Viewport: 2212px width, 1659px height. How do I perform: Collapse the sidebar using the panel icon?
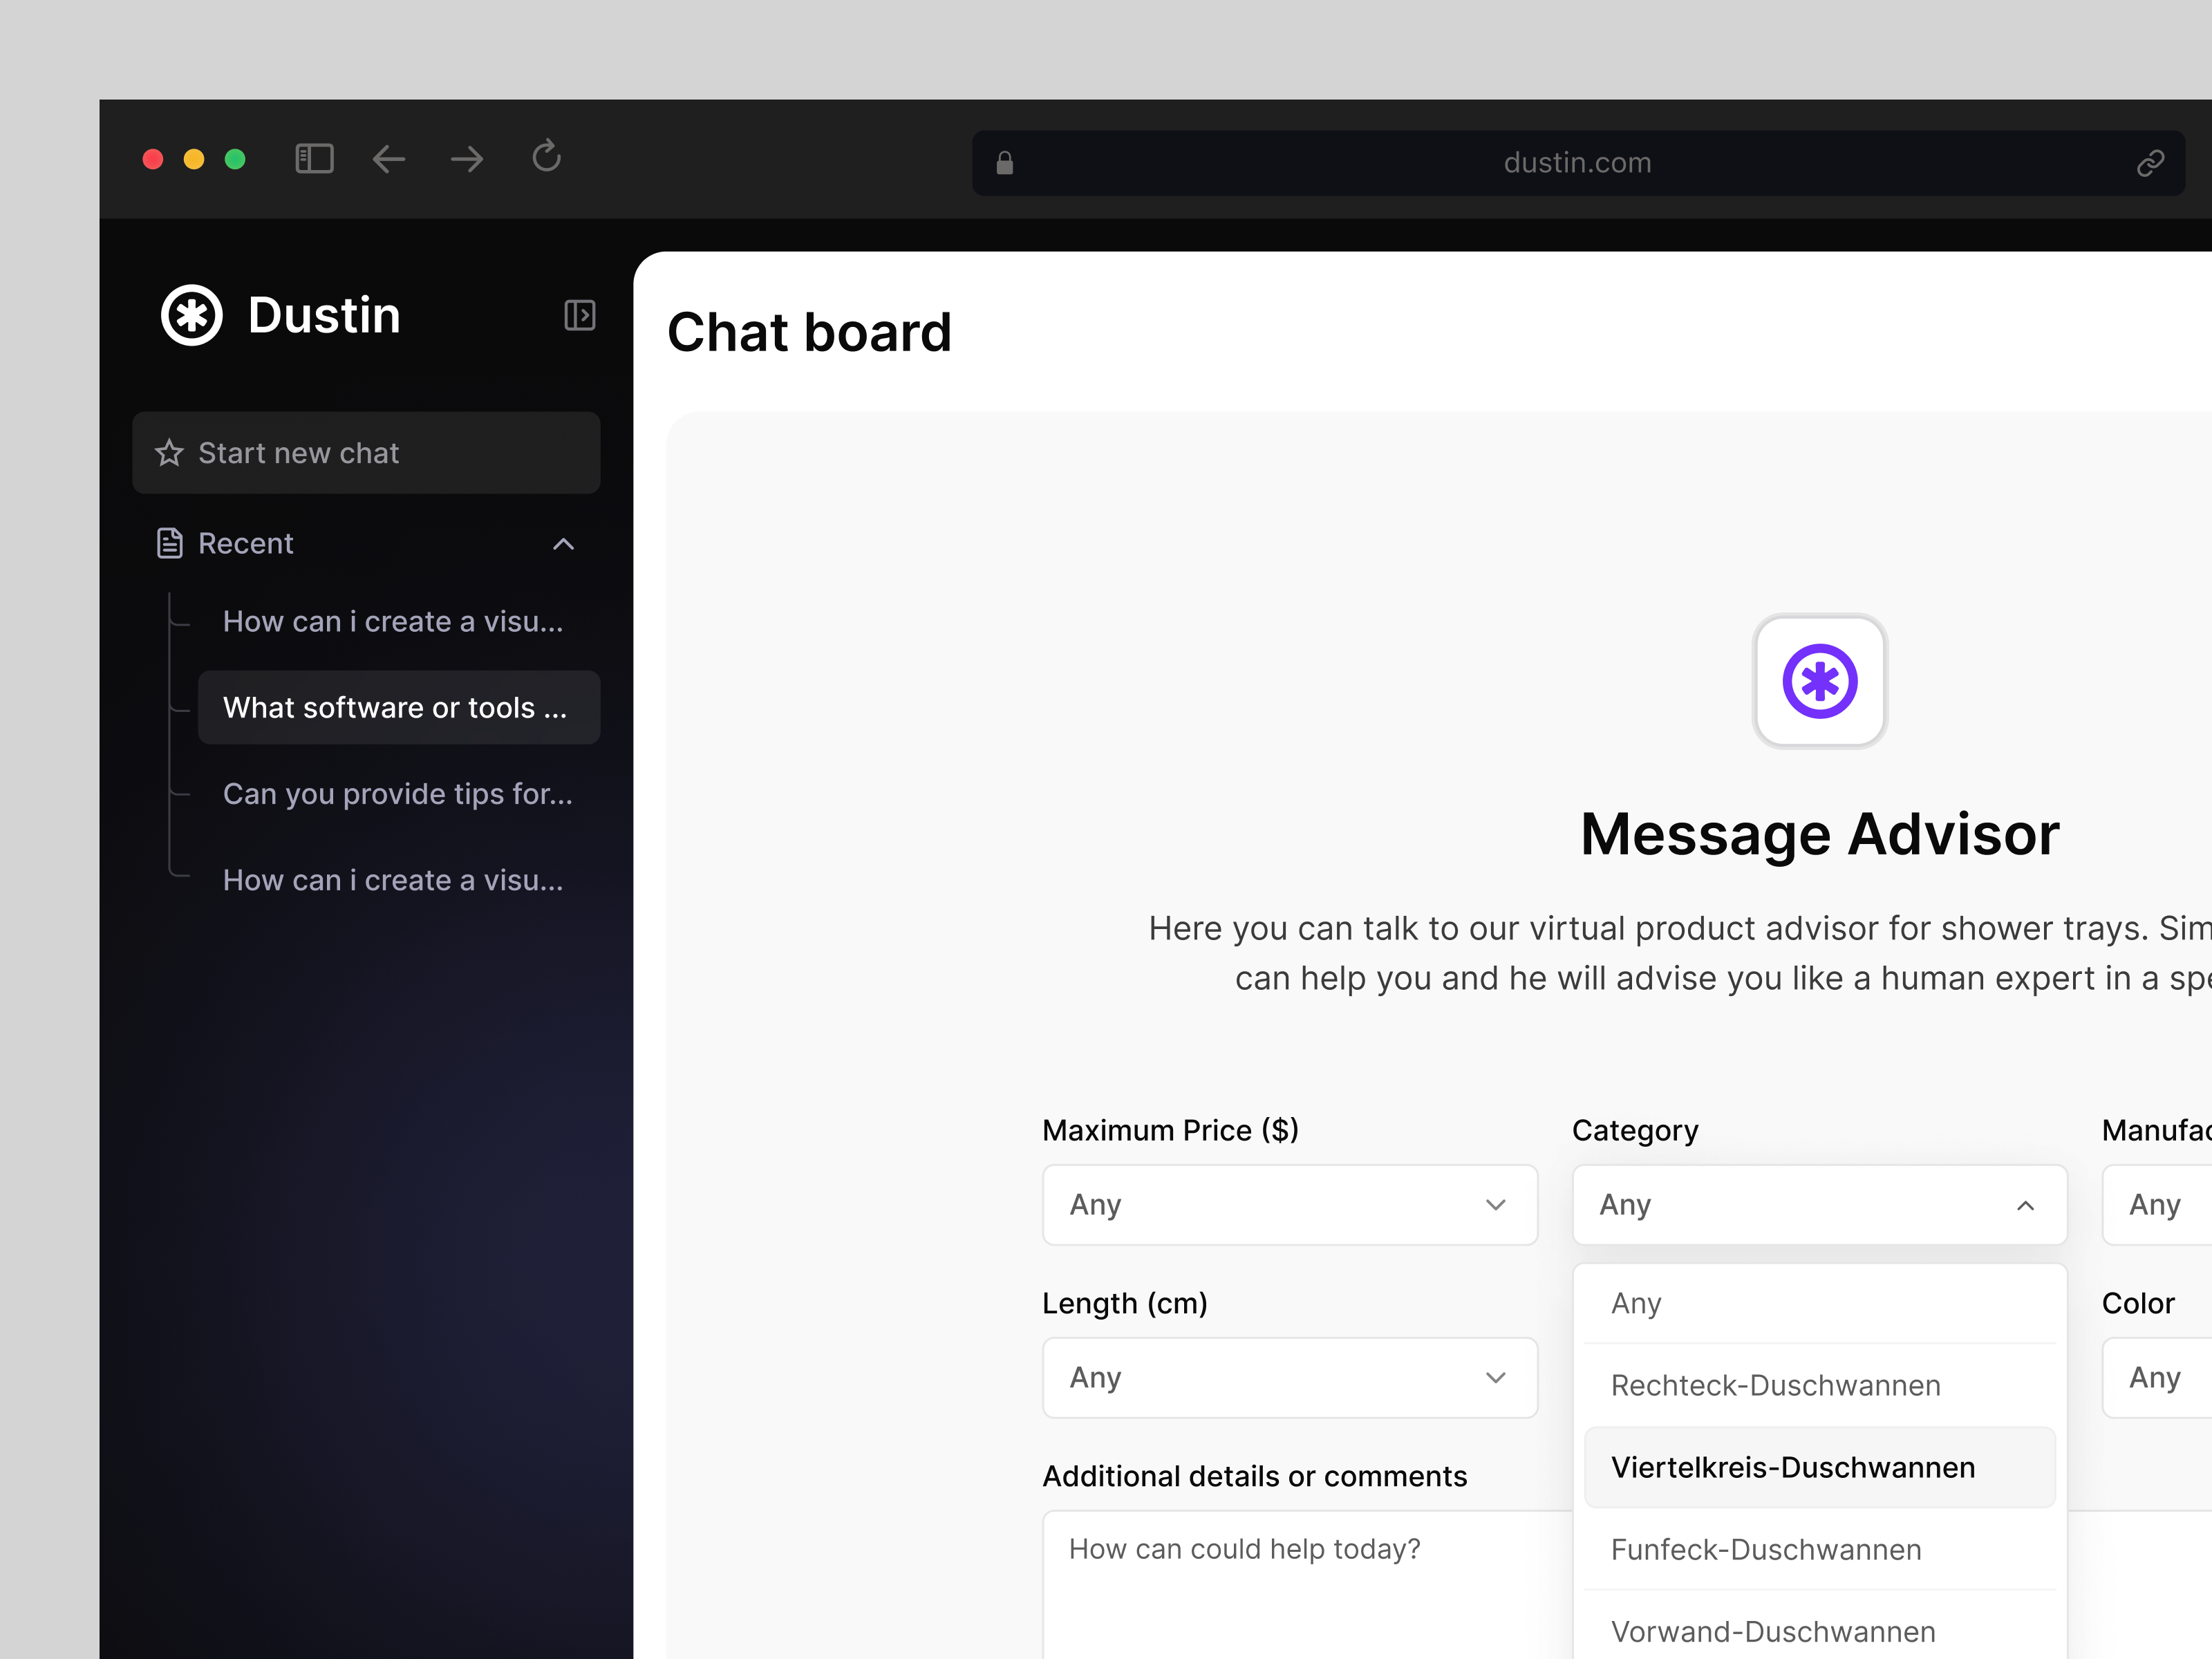pyautogui.click(x=580, y=315)
